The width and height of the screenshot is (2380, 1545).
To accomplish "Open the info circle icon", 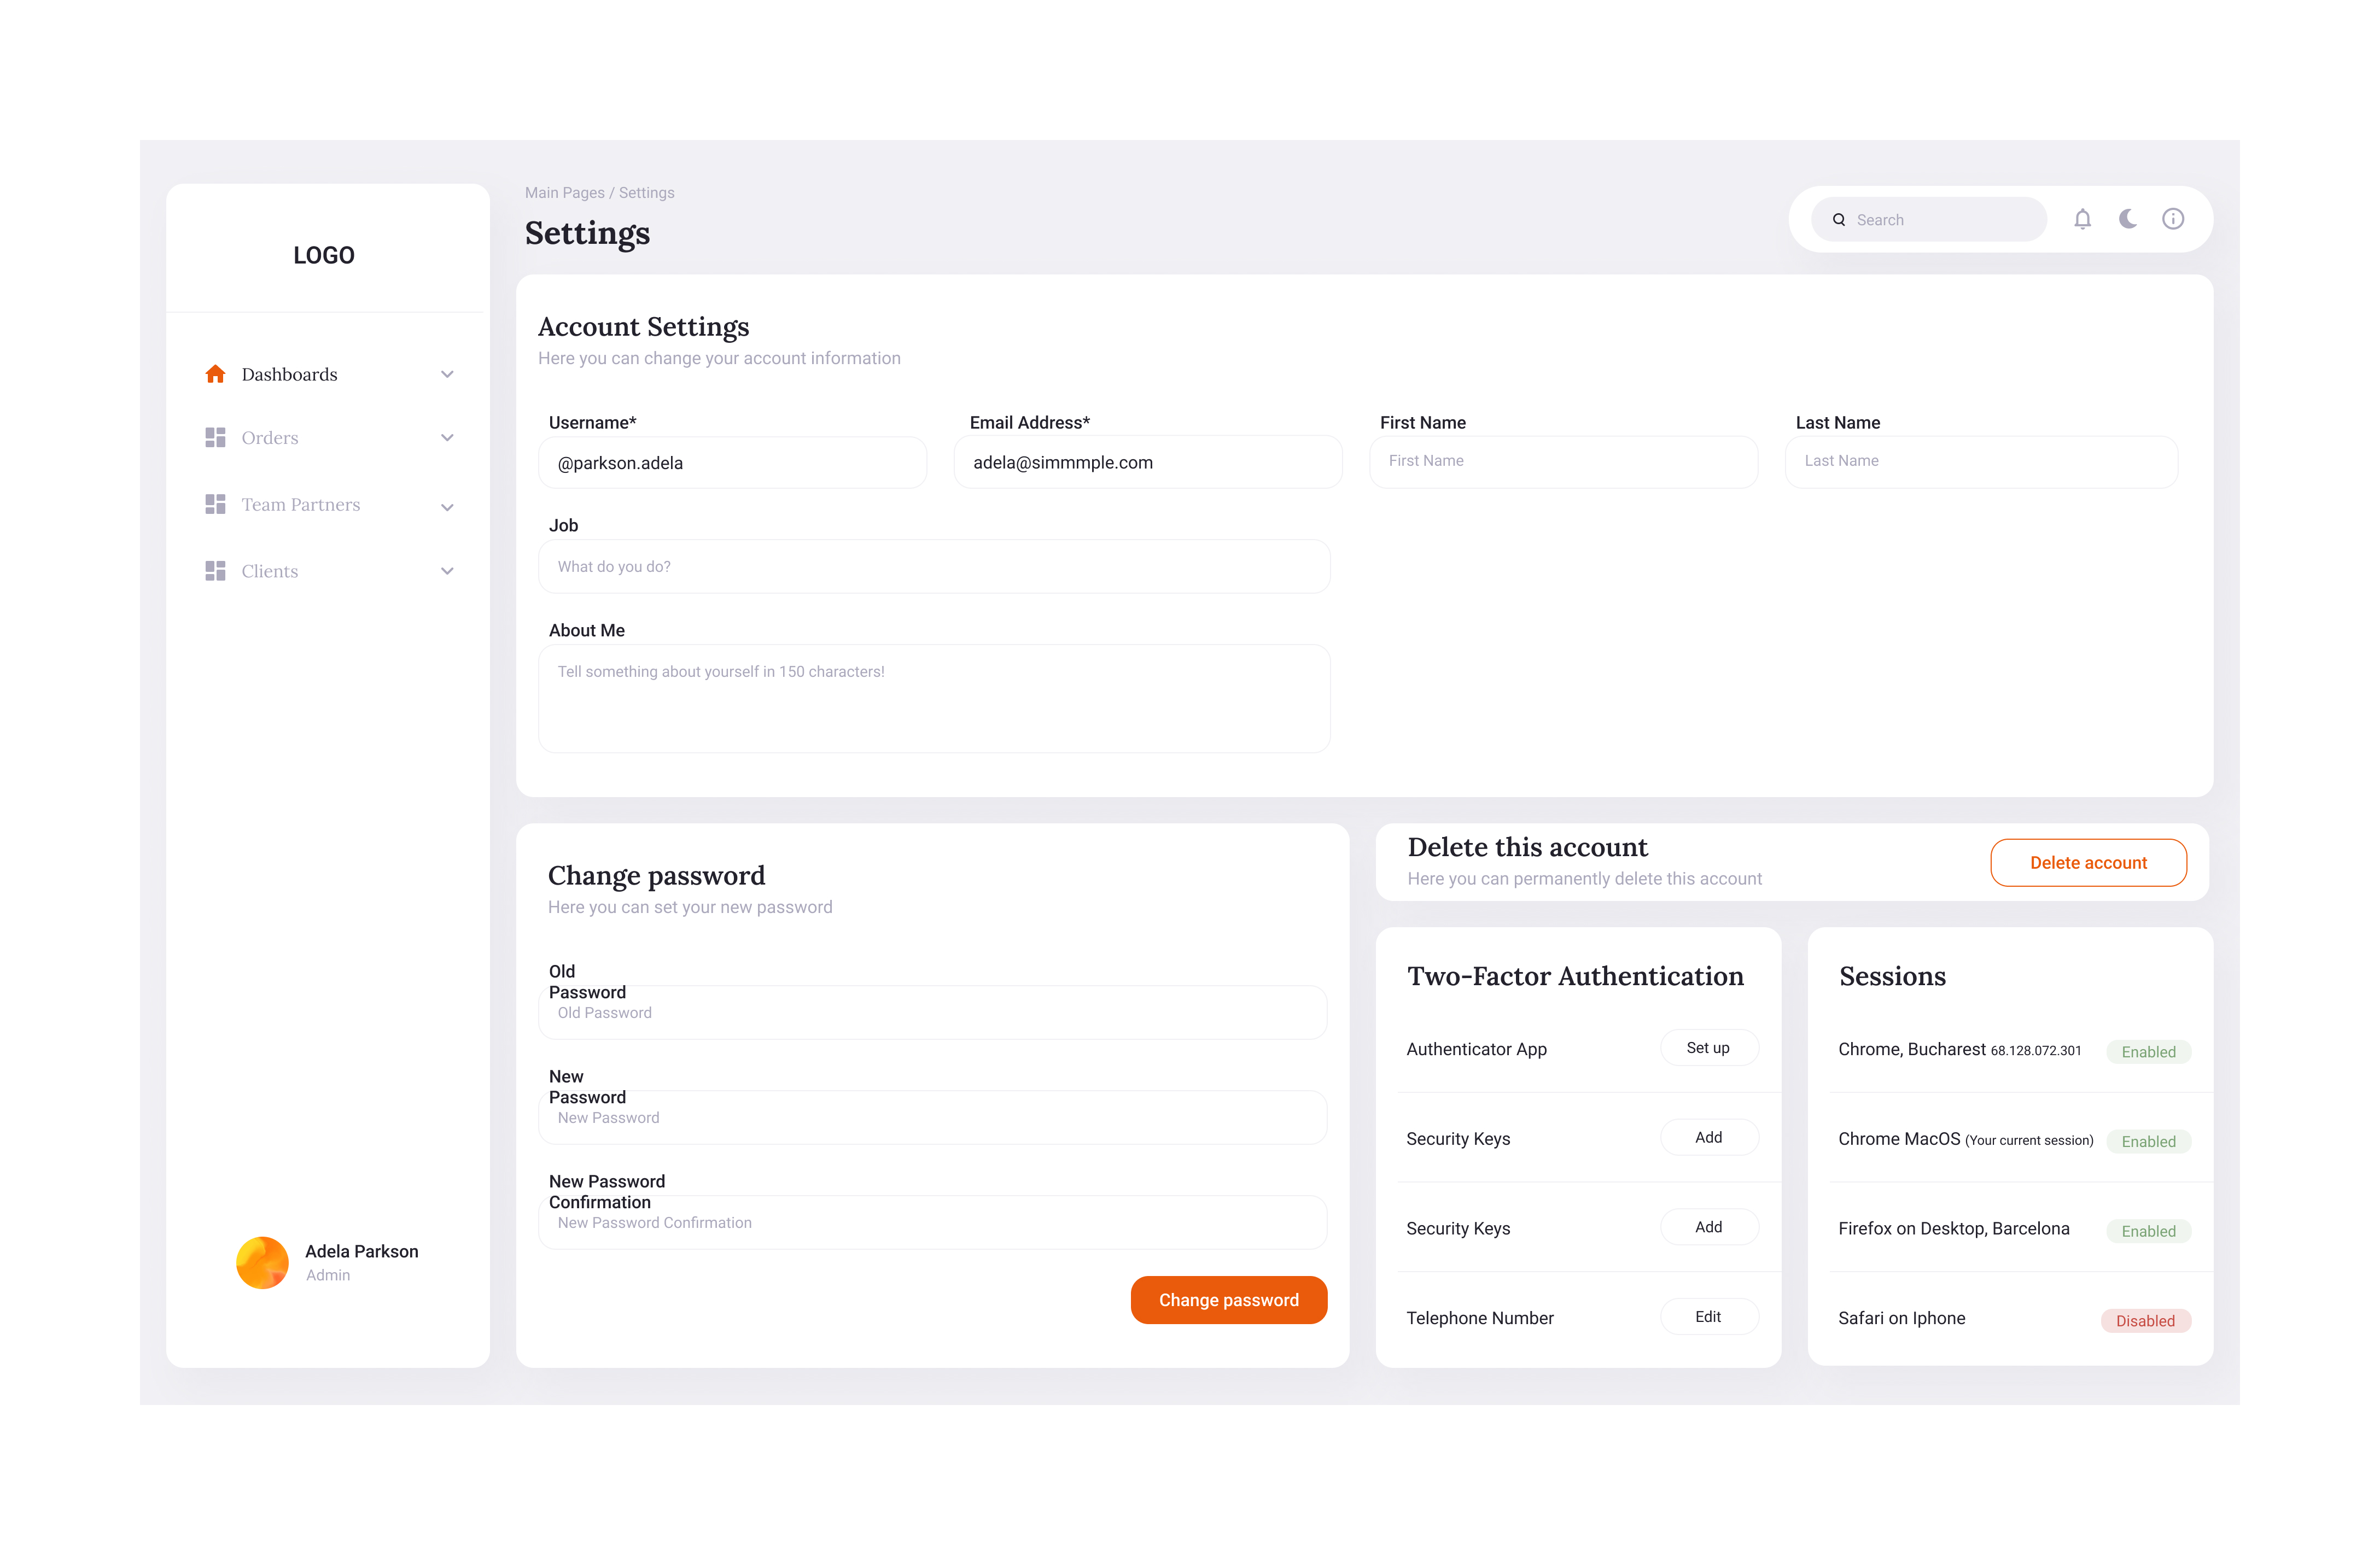I will (2172, 219).
